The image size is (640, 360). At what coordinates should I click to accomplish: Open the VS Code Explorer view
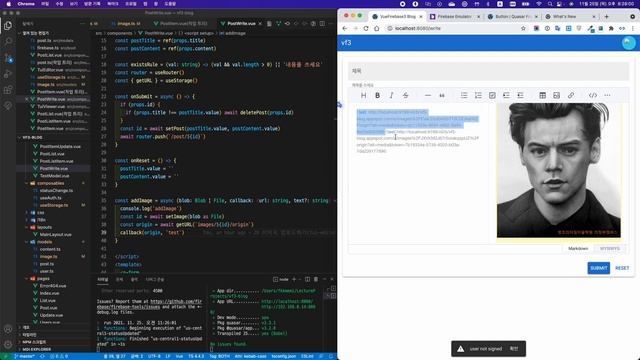(8, 26)
